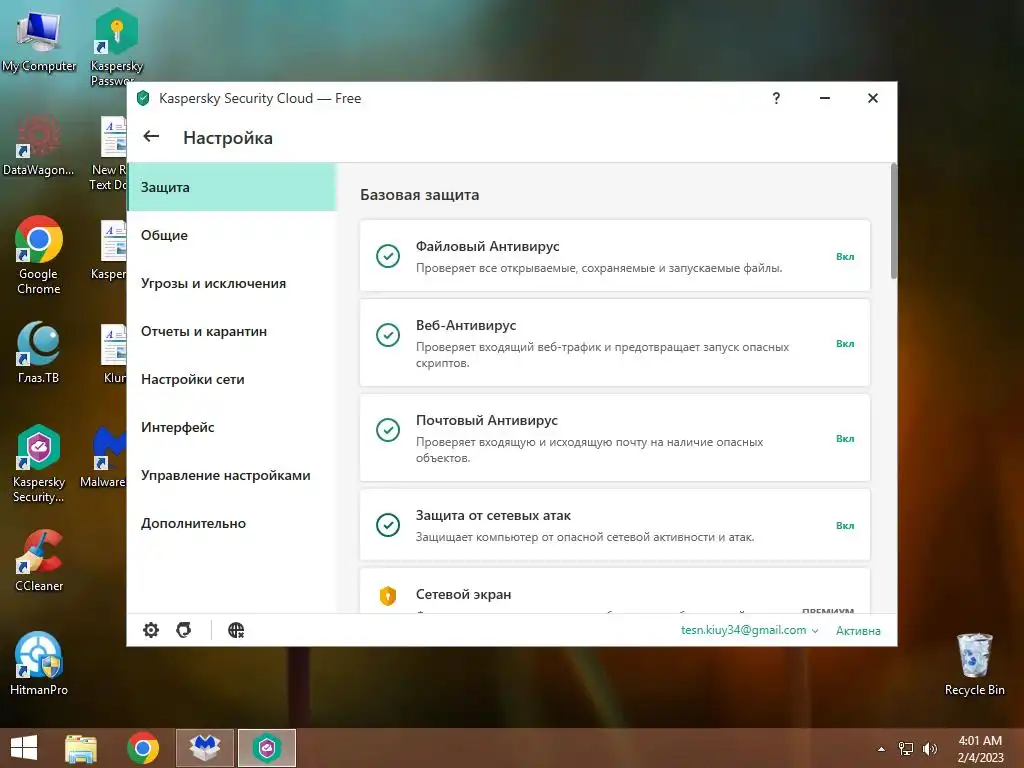This screenshot has height=768, width=1024.
Task: Open HitmanPro desktop shortcut
Action: pos(39,663)
